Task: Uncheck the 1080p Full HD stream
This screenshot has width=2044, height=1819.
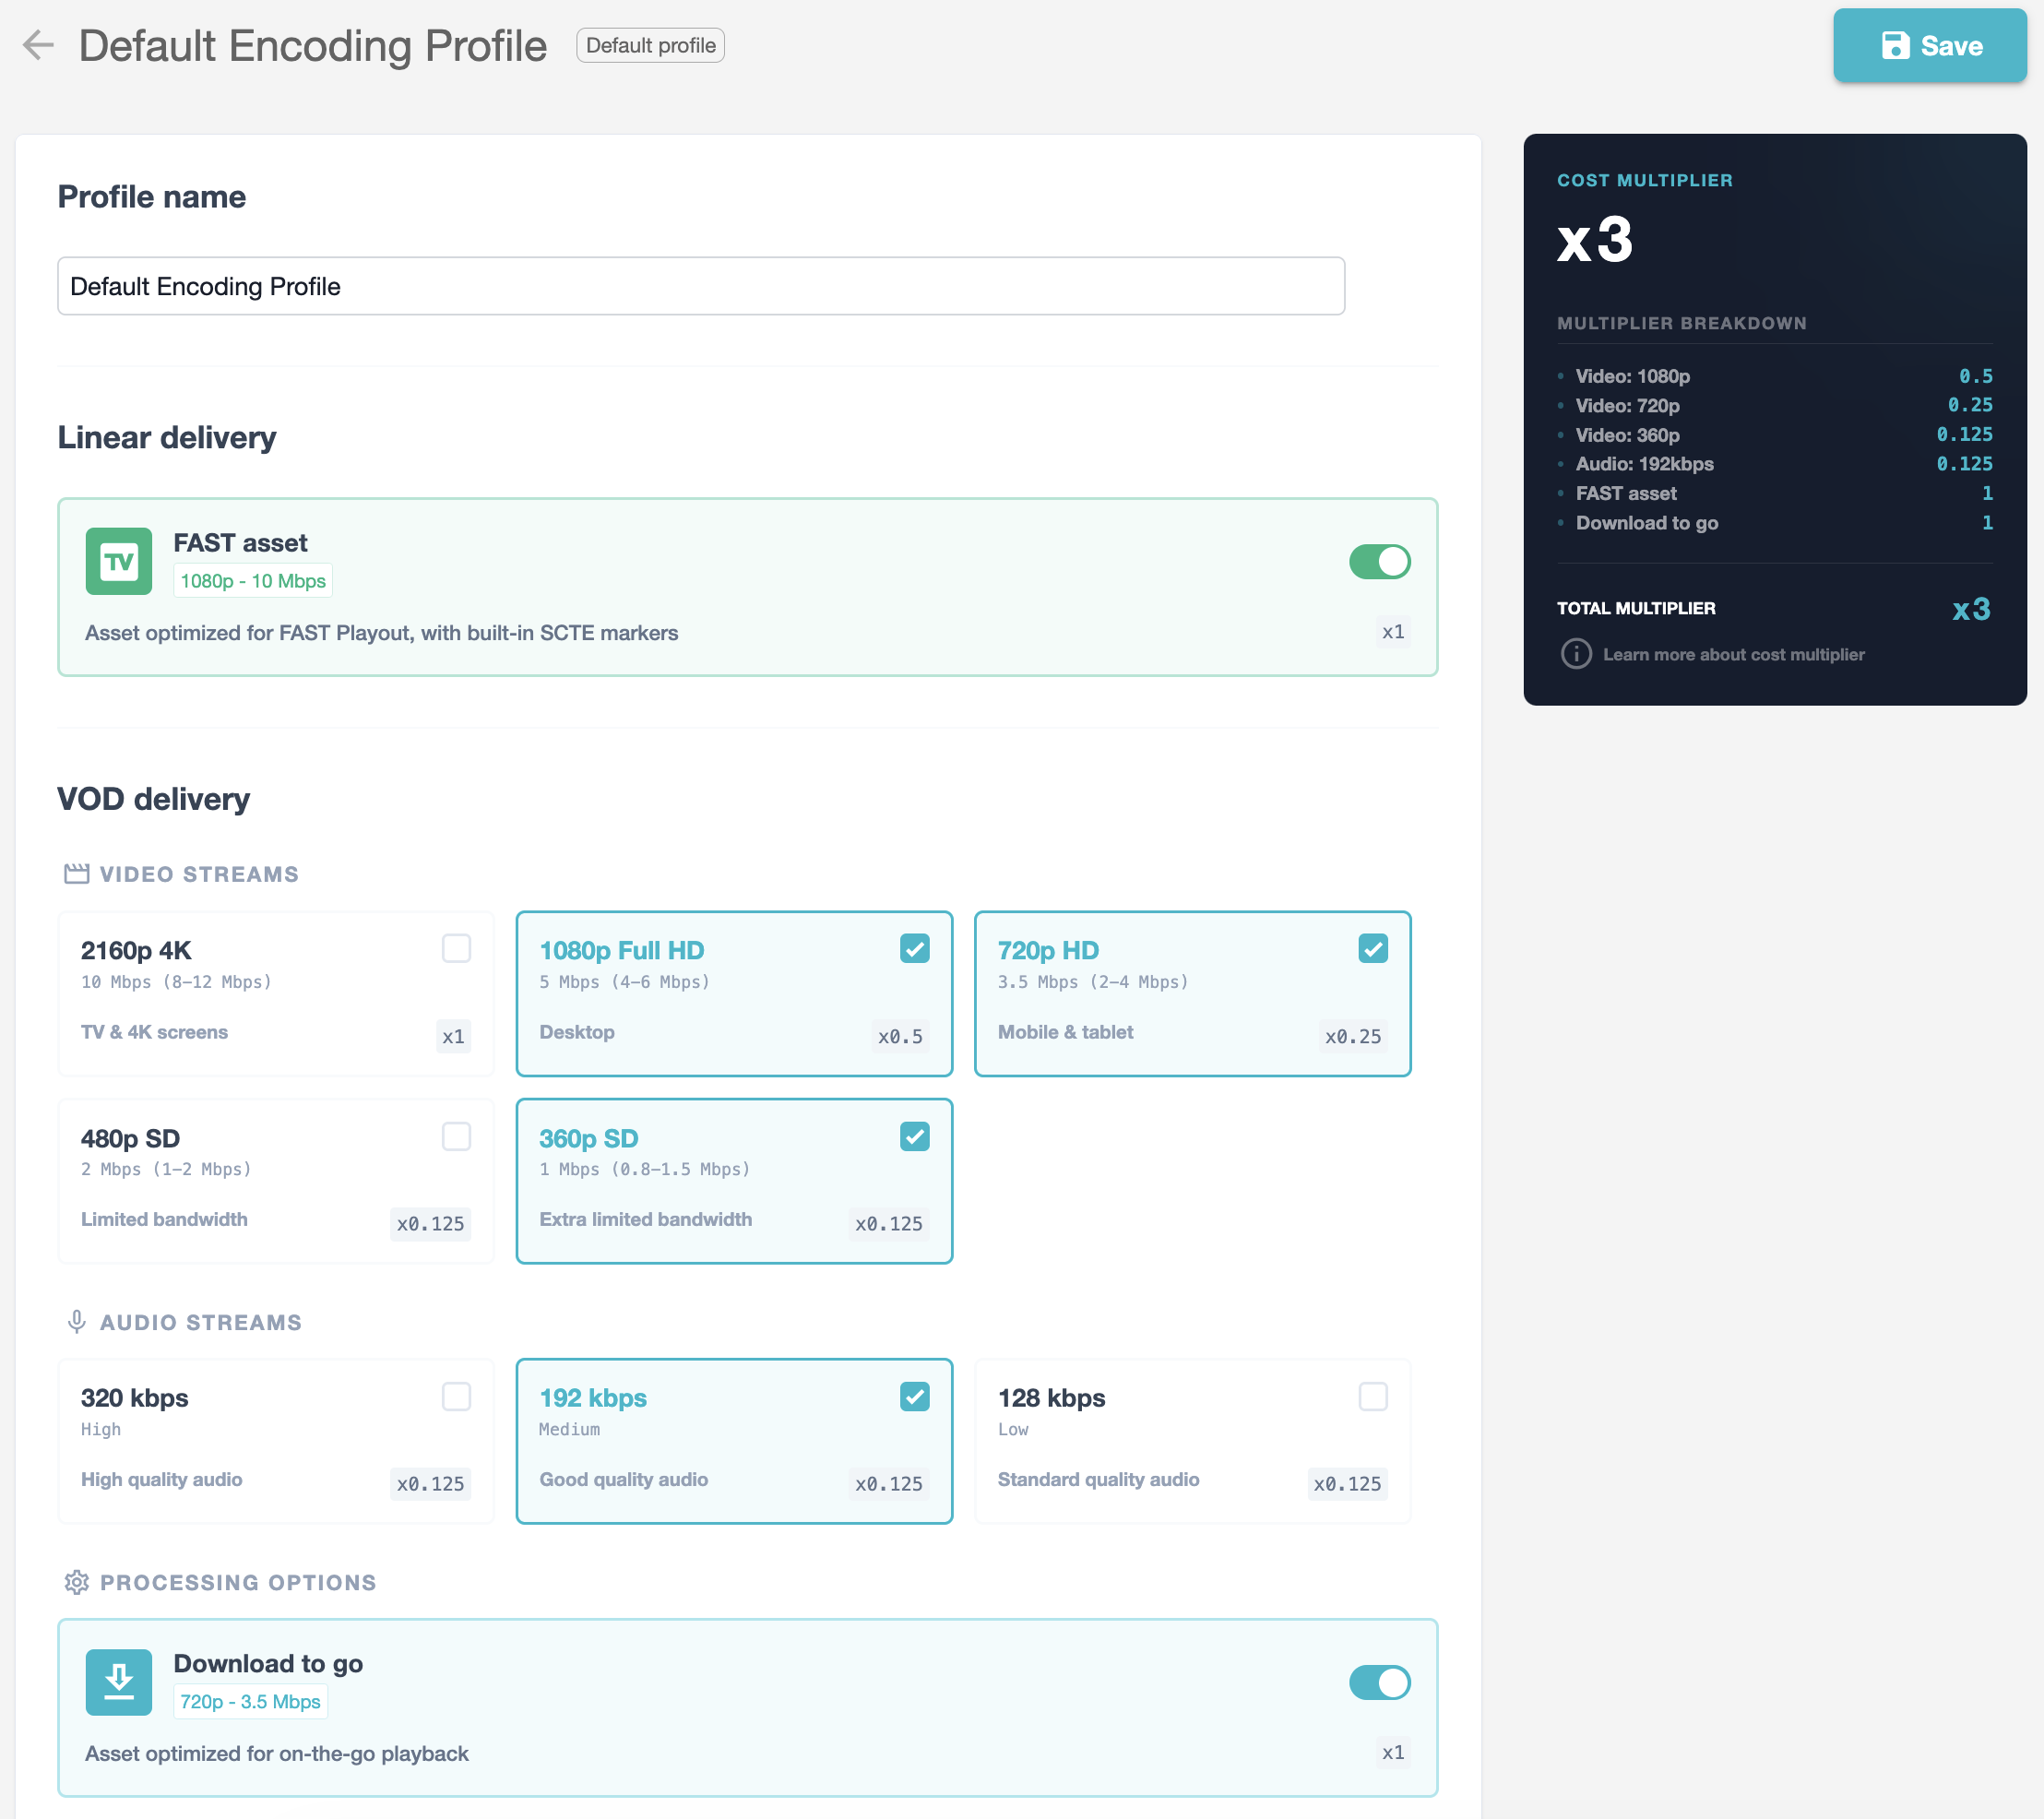Action: (x=914, y=948)
